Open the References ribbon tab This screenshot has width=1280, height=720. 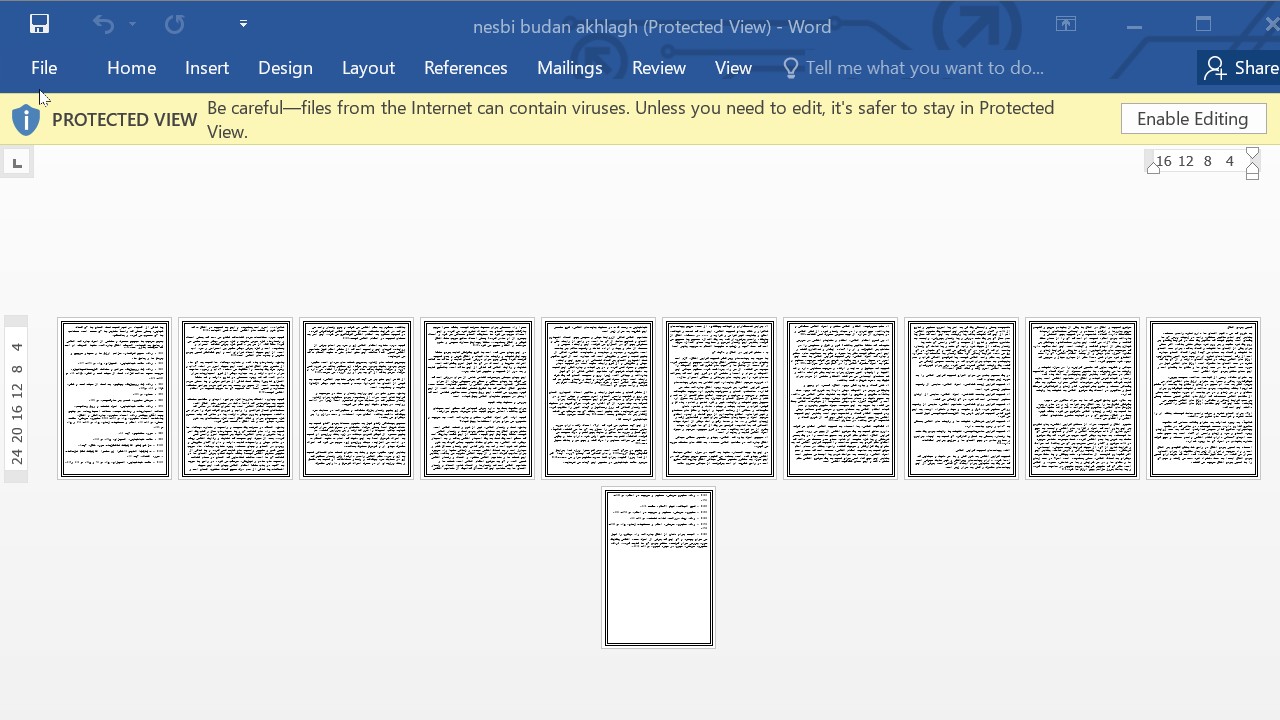tap(465, 68)
